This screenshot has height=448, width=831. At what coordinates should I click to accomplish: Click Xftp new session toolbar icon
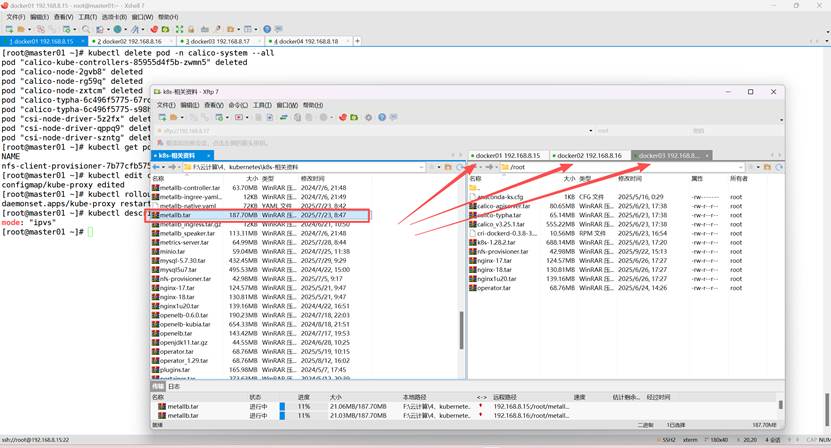coord(162,117)
